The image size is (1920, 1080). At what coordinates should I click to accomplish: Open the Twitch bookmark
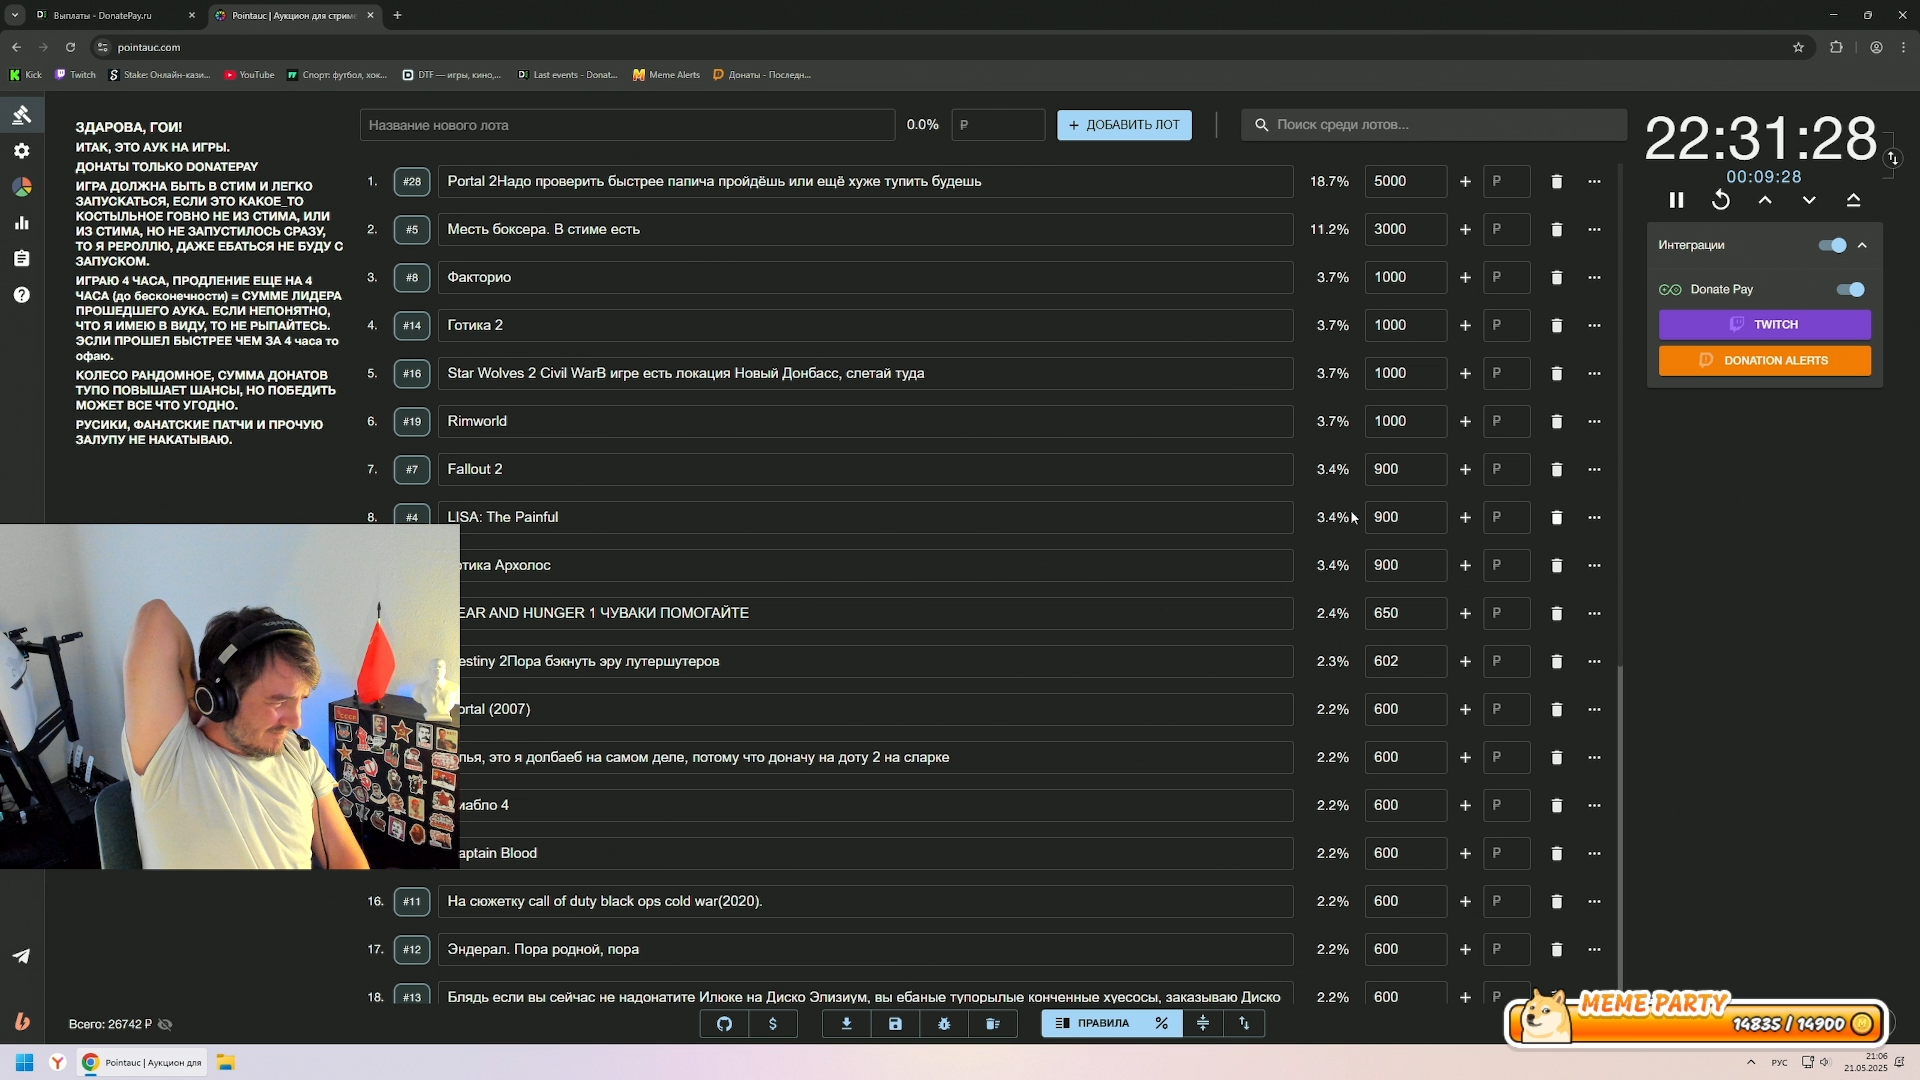tap(76, 75)
